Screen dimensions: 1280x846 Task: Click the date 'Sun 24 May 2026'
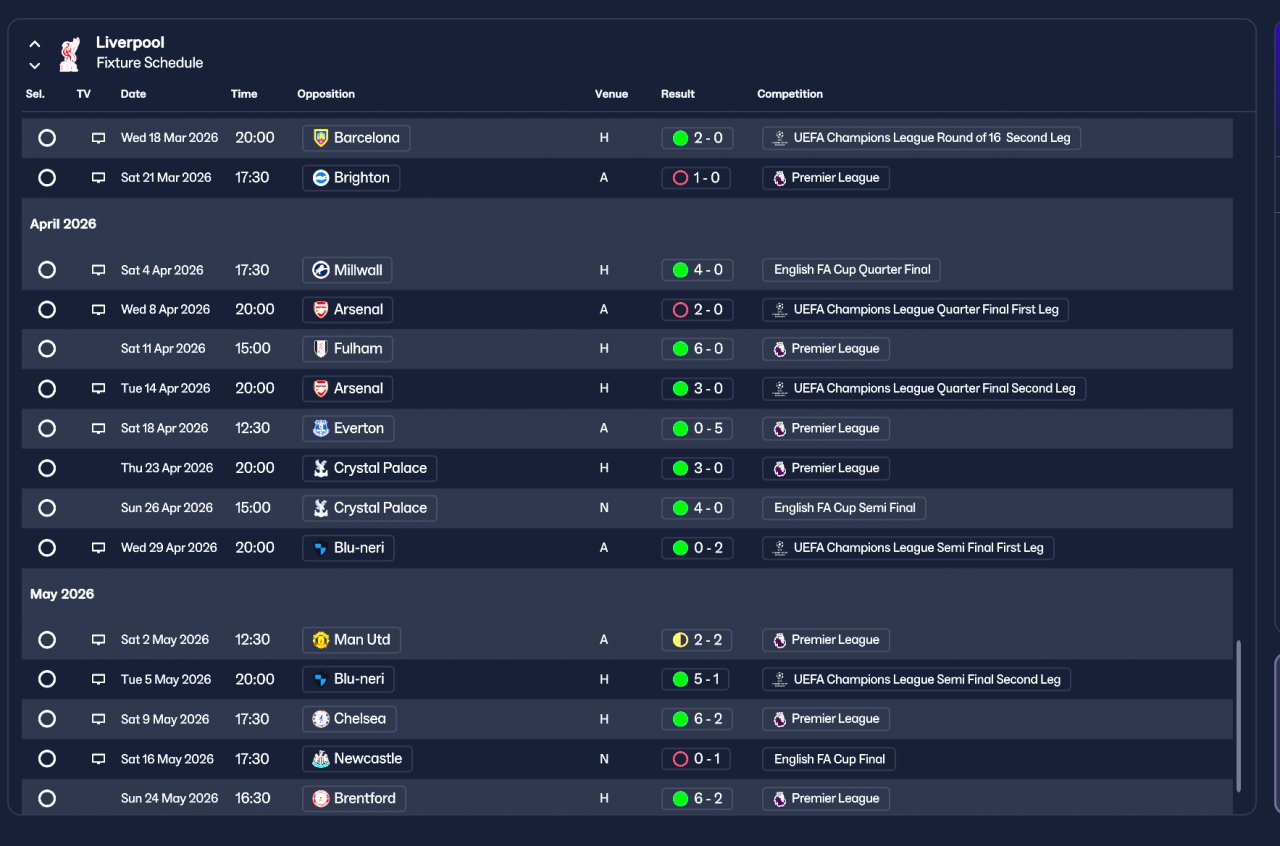click(169, 799)
